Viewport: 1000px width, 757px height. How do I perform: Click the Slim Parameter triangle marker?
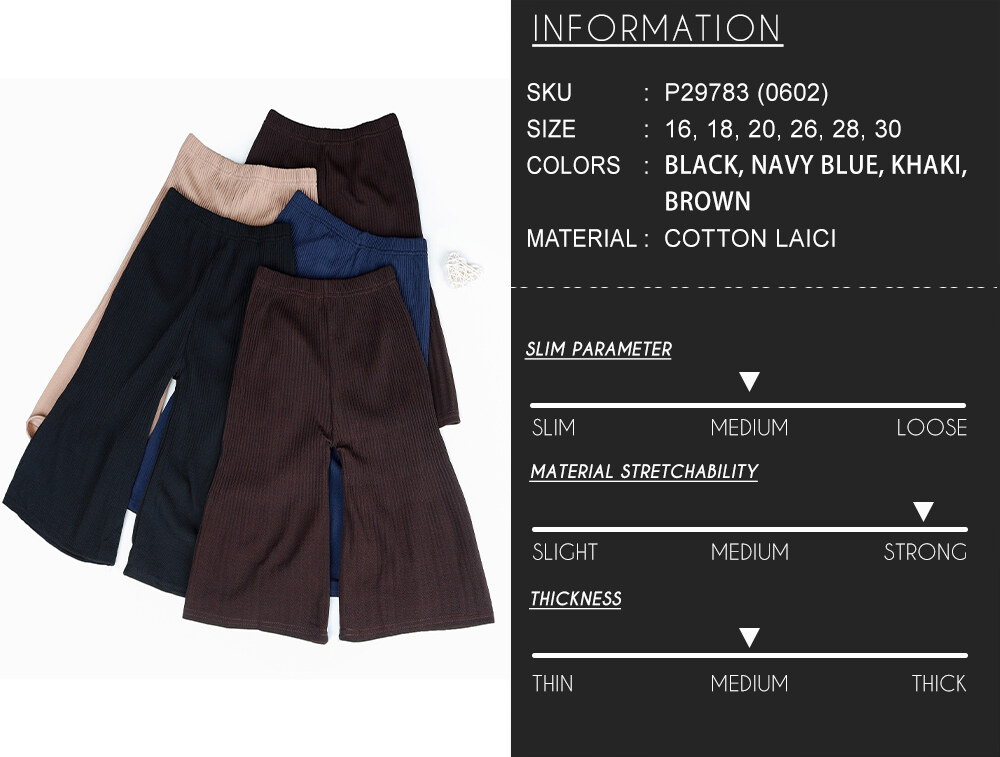[x=749, y=381]
